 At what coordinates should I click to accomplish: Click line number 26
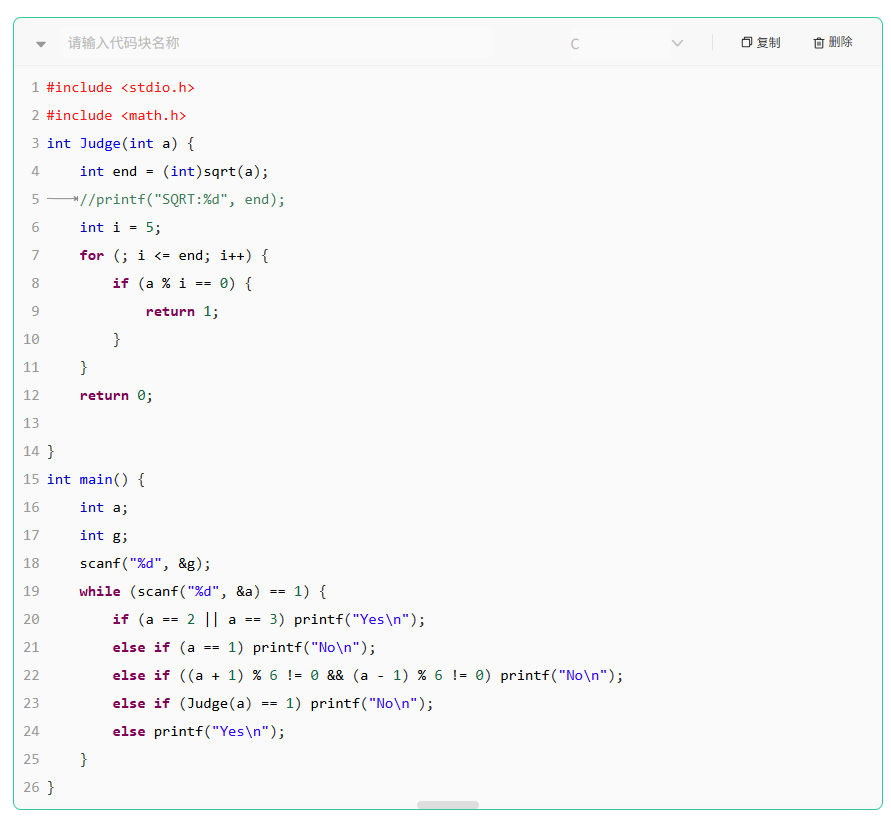(31, 787)
